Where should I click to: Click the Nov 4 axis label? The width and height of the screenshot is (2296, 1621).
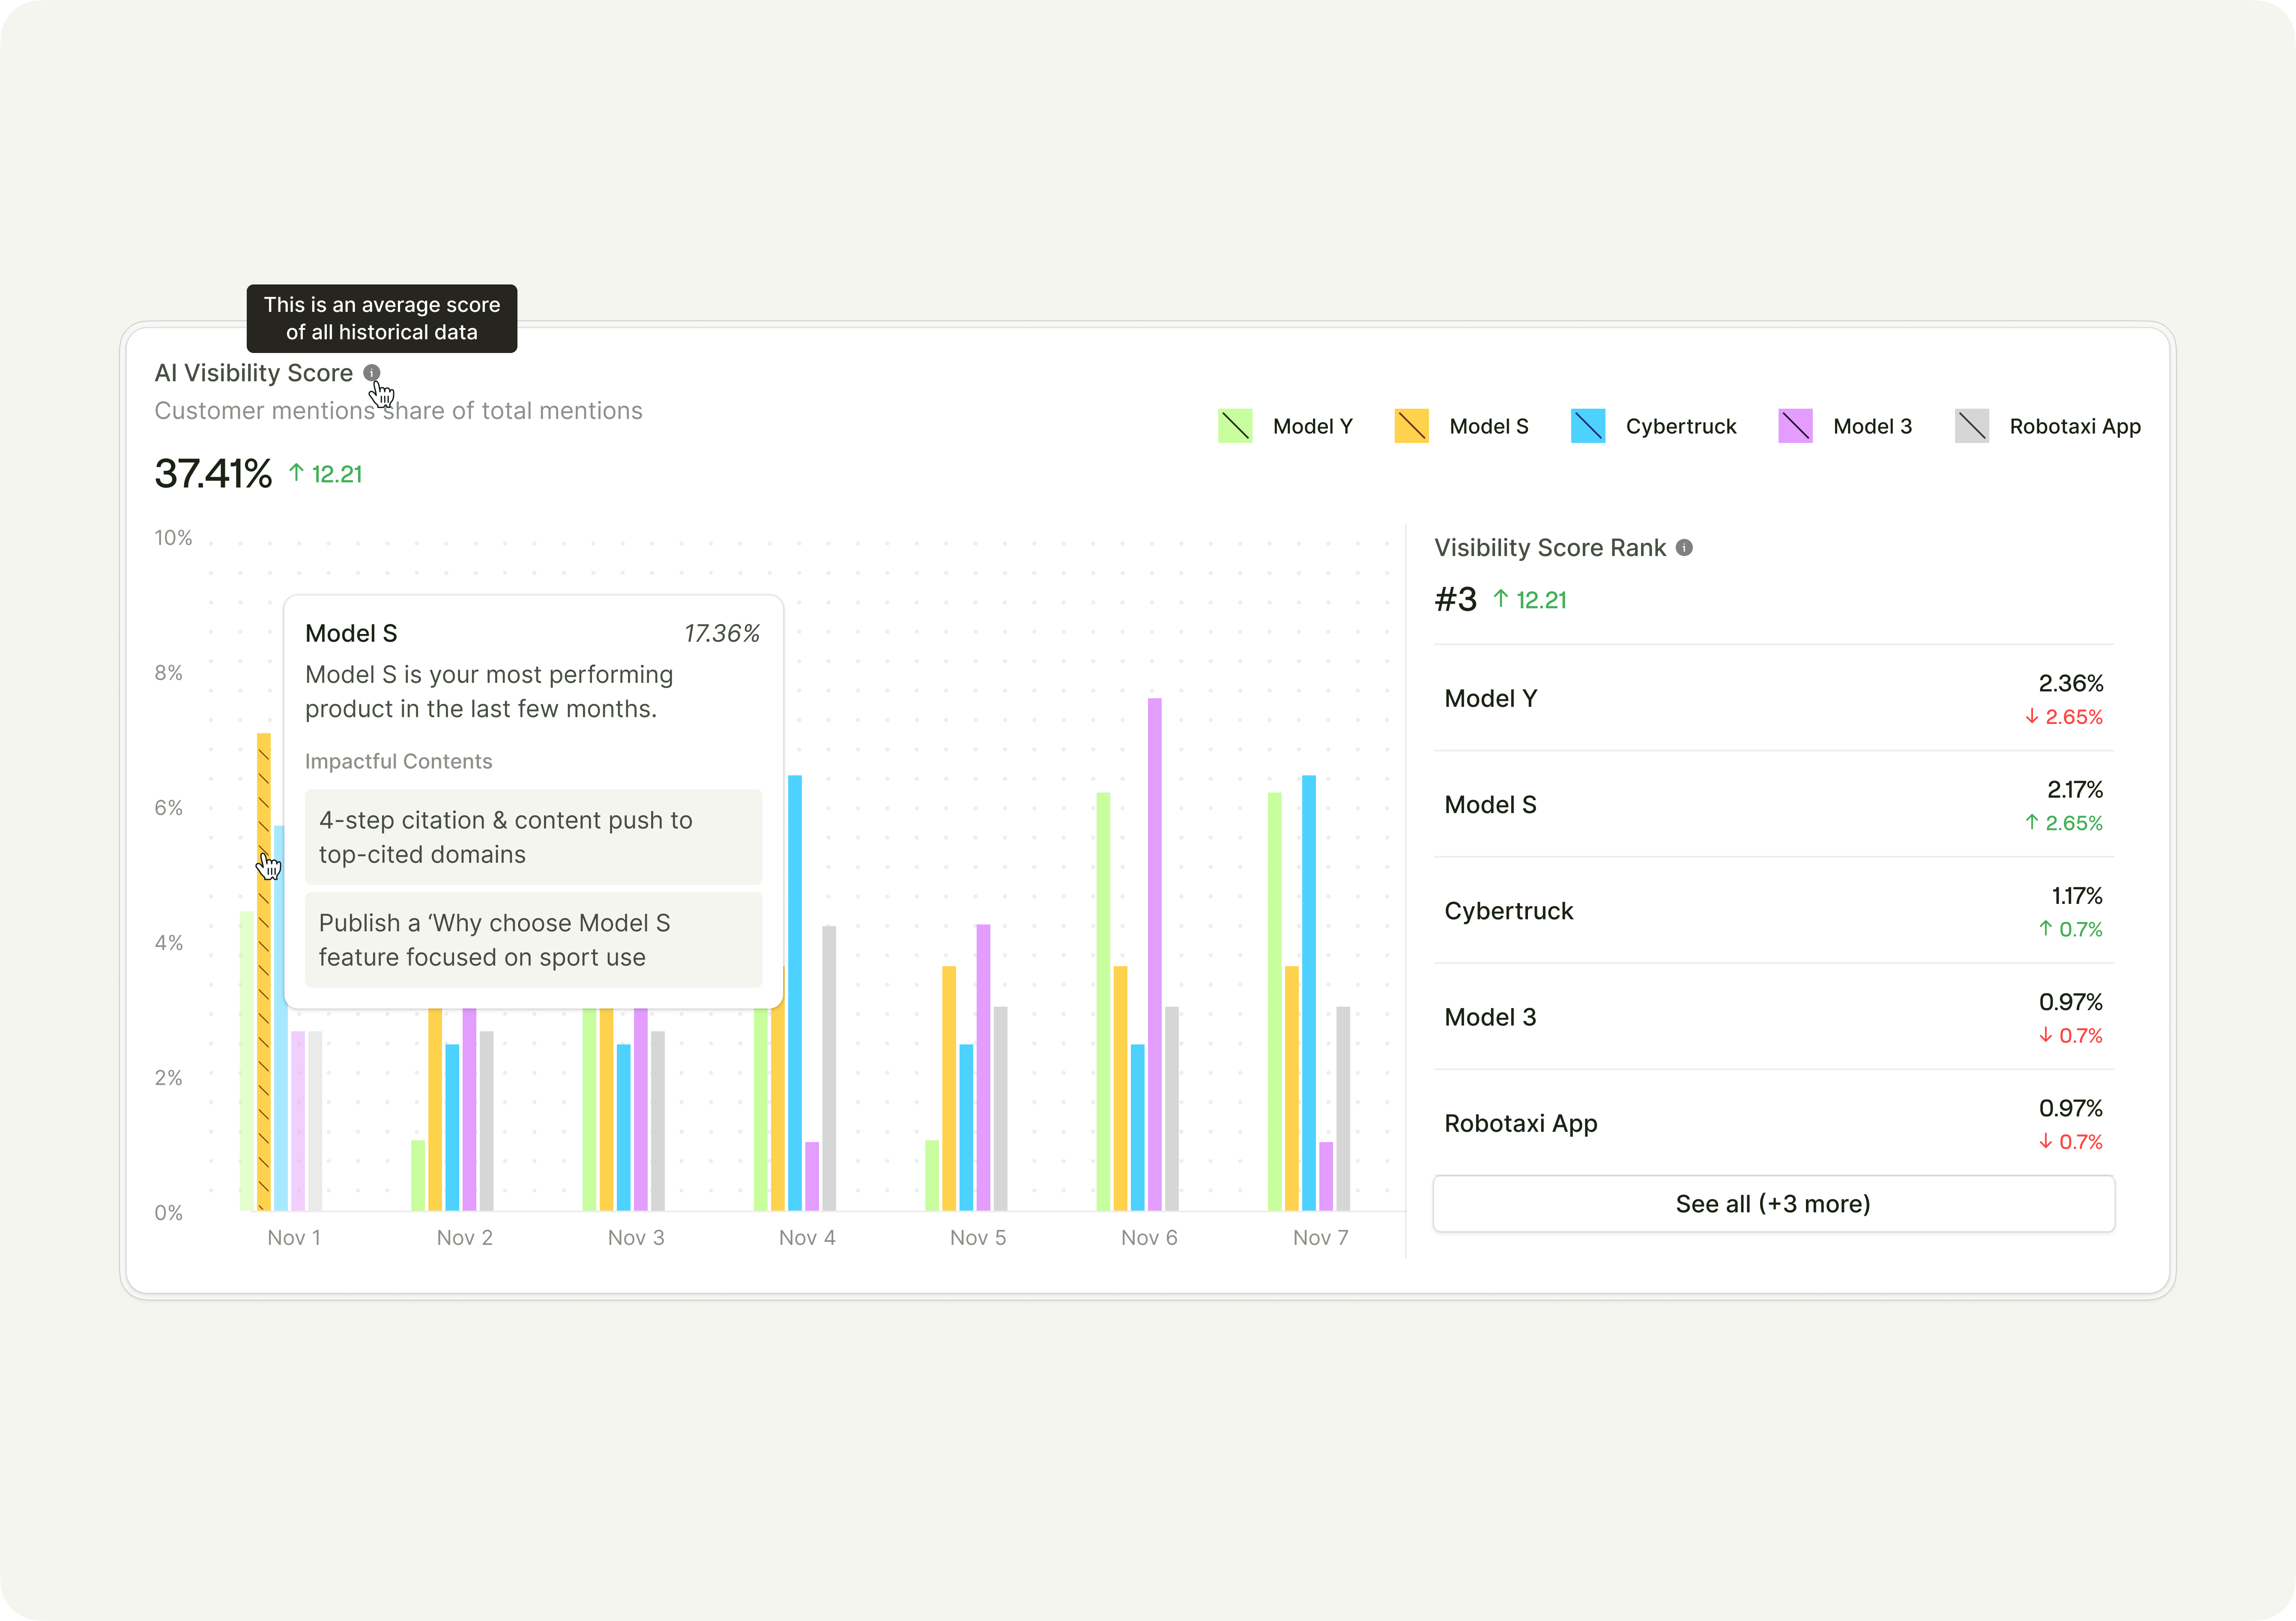(807, 1238)
